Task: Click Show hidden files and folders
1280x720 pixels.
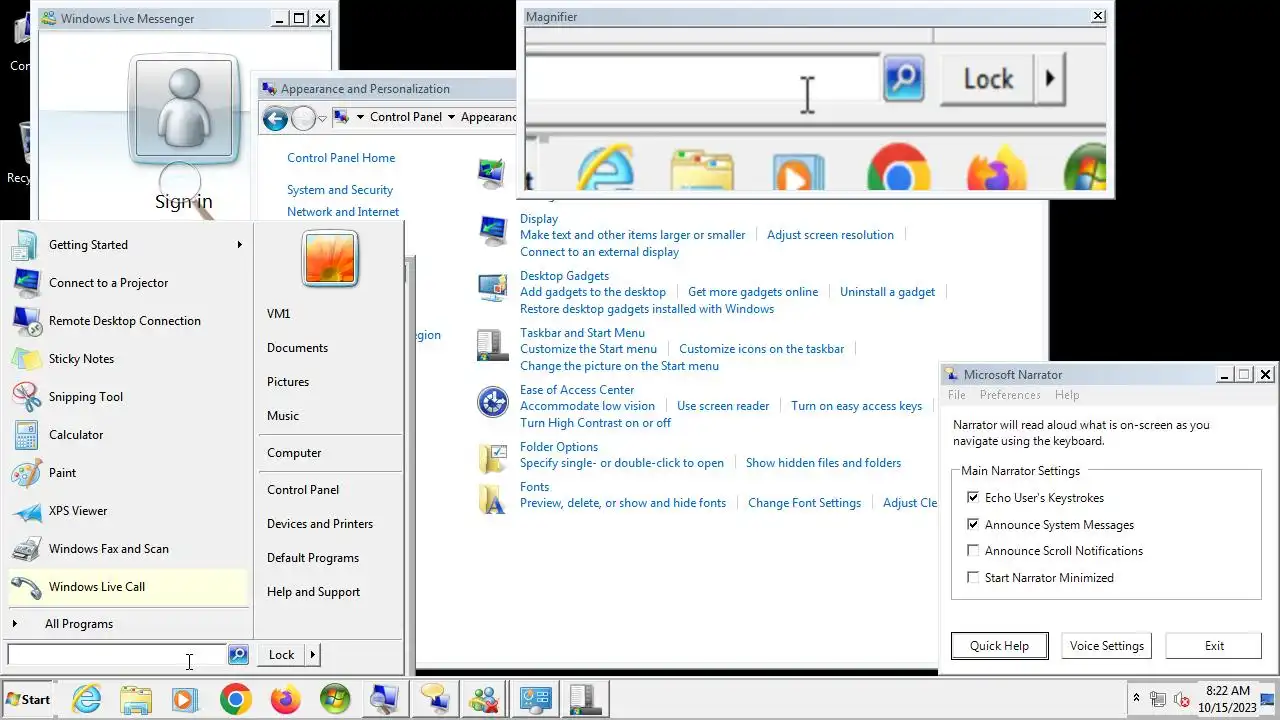Action: tap(823, 463)
